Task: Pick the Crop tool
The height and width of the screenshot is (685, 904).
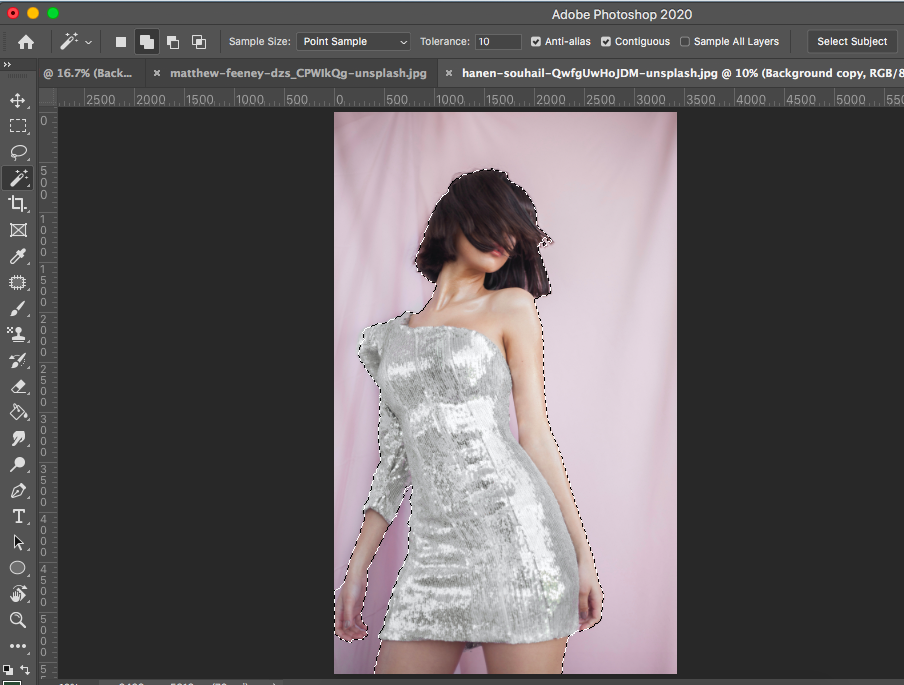Action: pyautogui.click(x=18, y=204)
